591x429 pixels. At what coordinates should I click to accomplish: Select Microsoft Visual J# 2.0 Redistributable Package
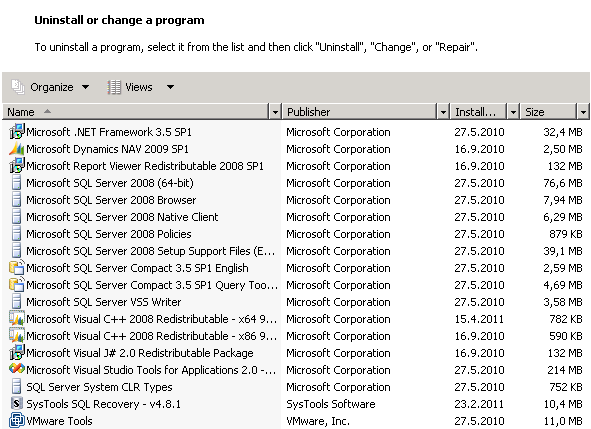(140, 352)
